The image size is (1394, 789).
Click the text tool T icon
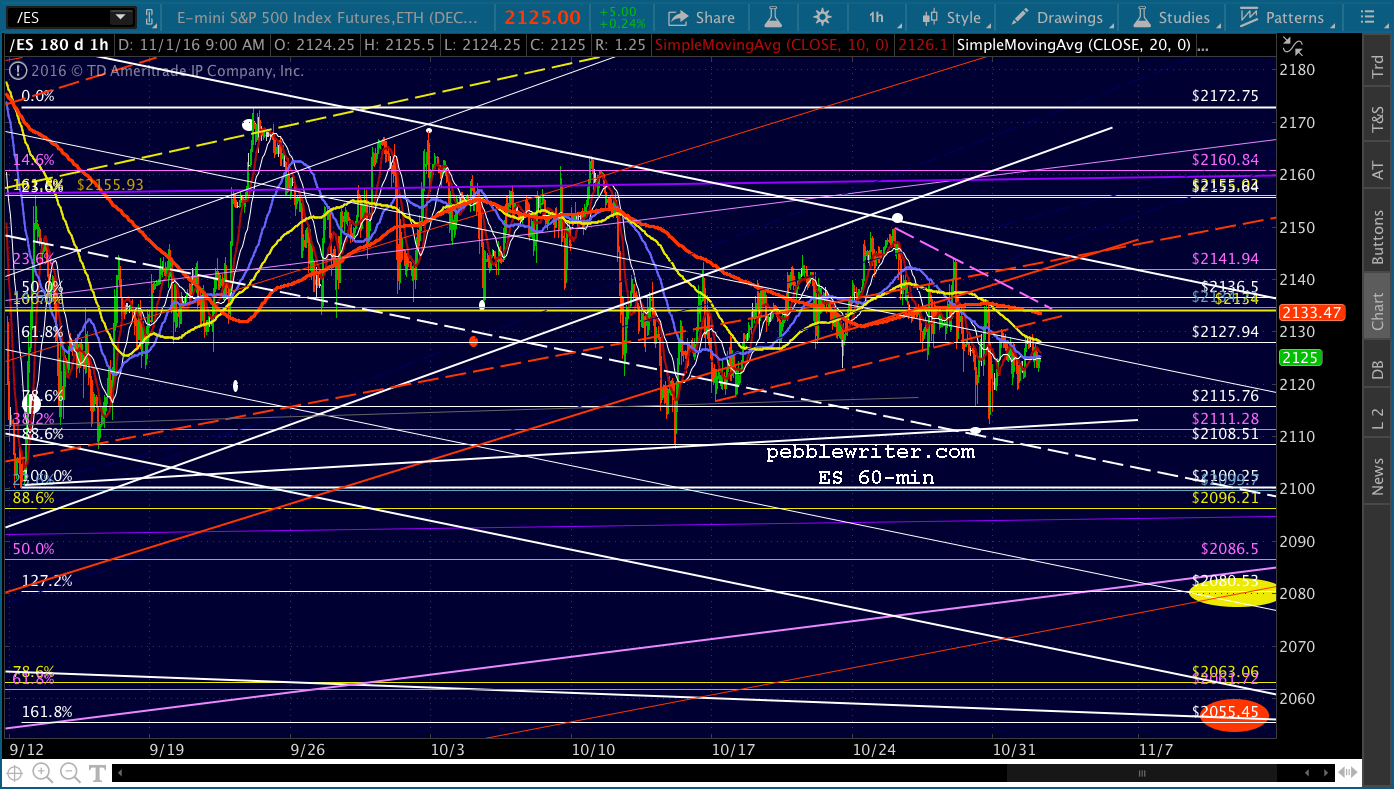[x=97, y=772]
